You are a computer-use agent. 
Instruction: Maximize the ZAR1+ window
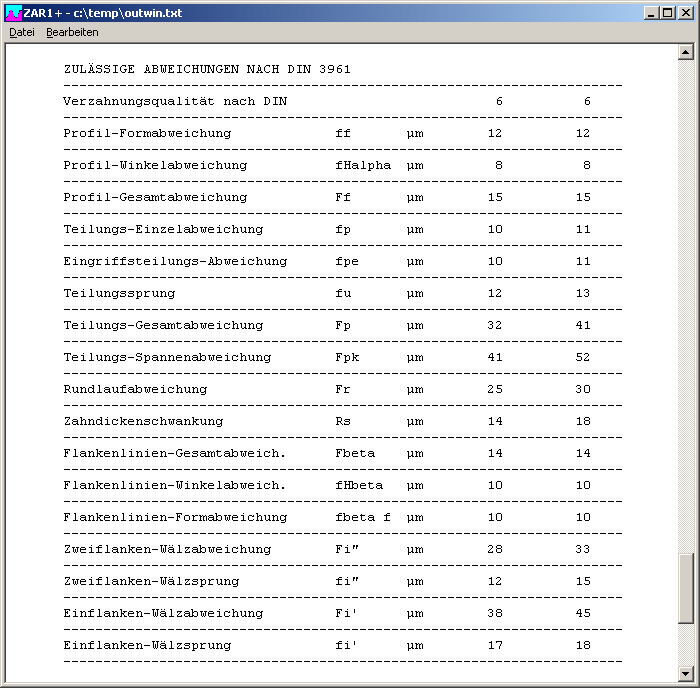click(x=668, y=11)
